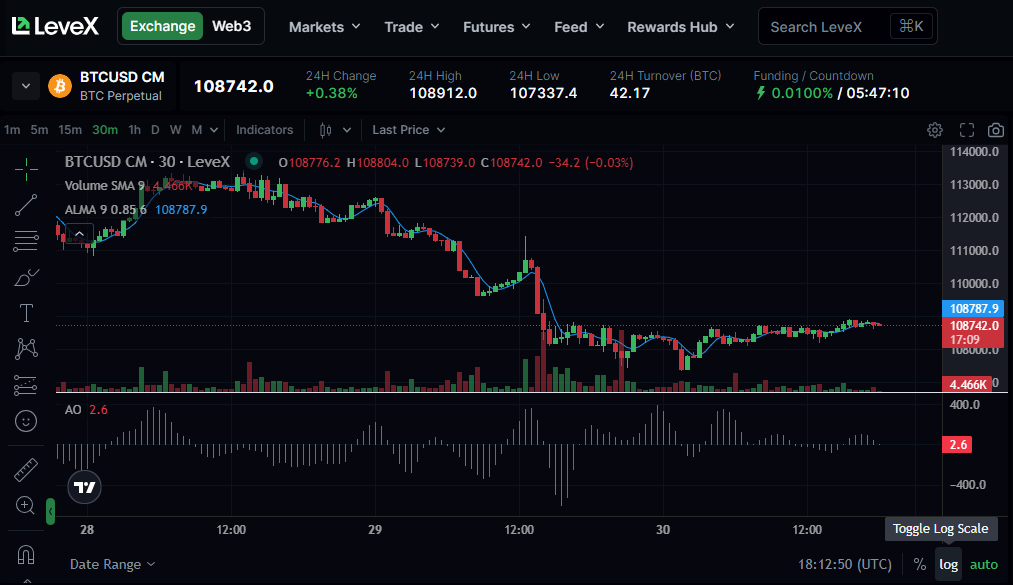1013x585 pixels.
Task: Click the LeveX logo
Action: tap(55, 26)
